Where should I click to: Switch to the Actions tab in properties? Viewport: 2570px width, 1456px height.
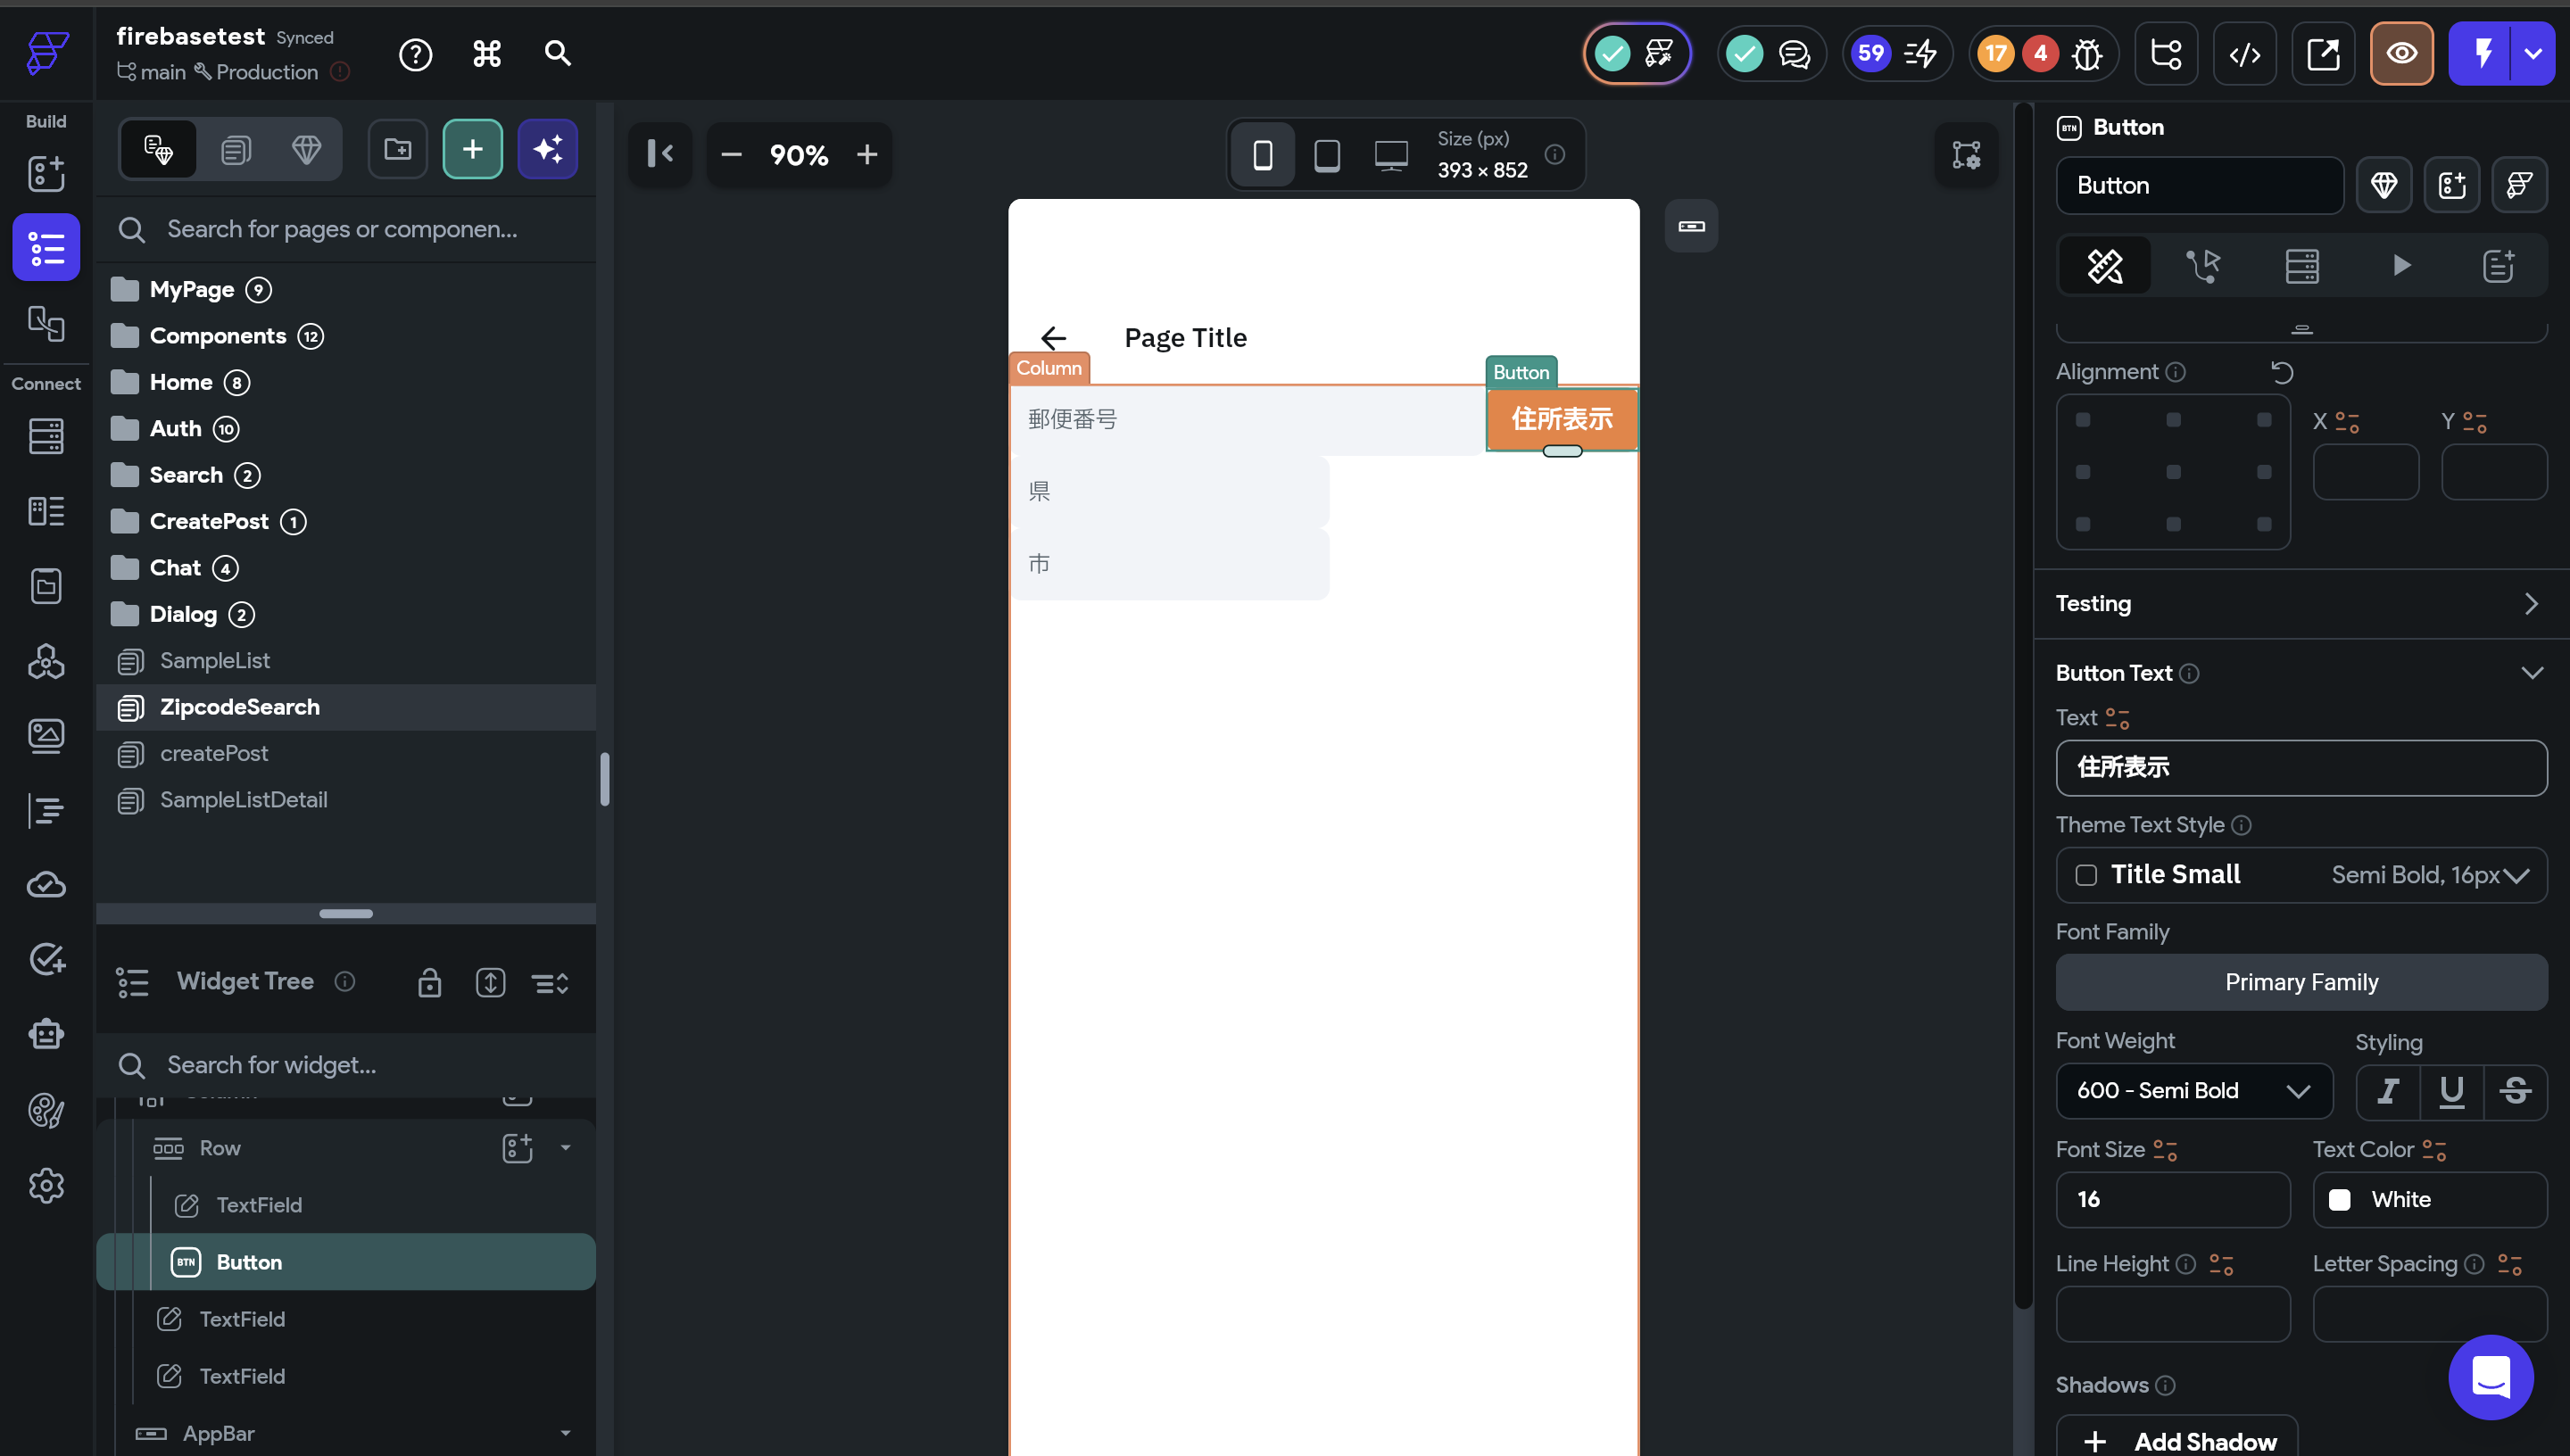(2203, 266)
